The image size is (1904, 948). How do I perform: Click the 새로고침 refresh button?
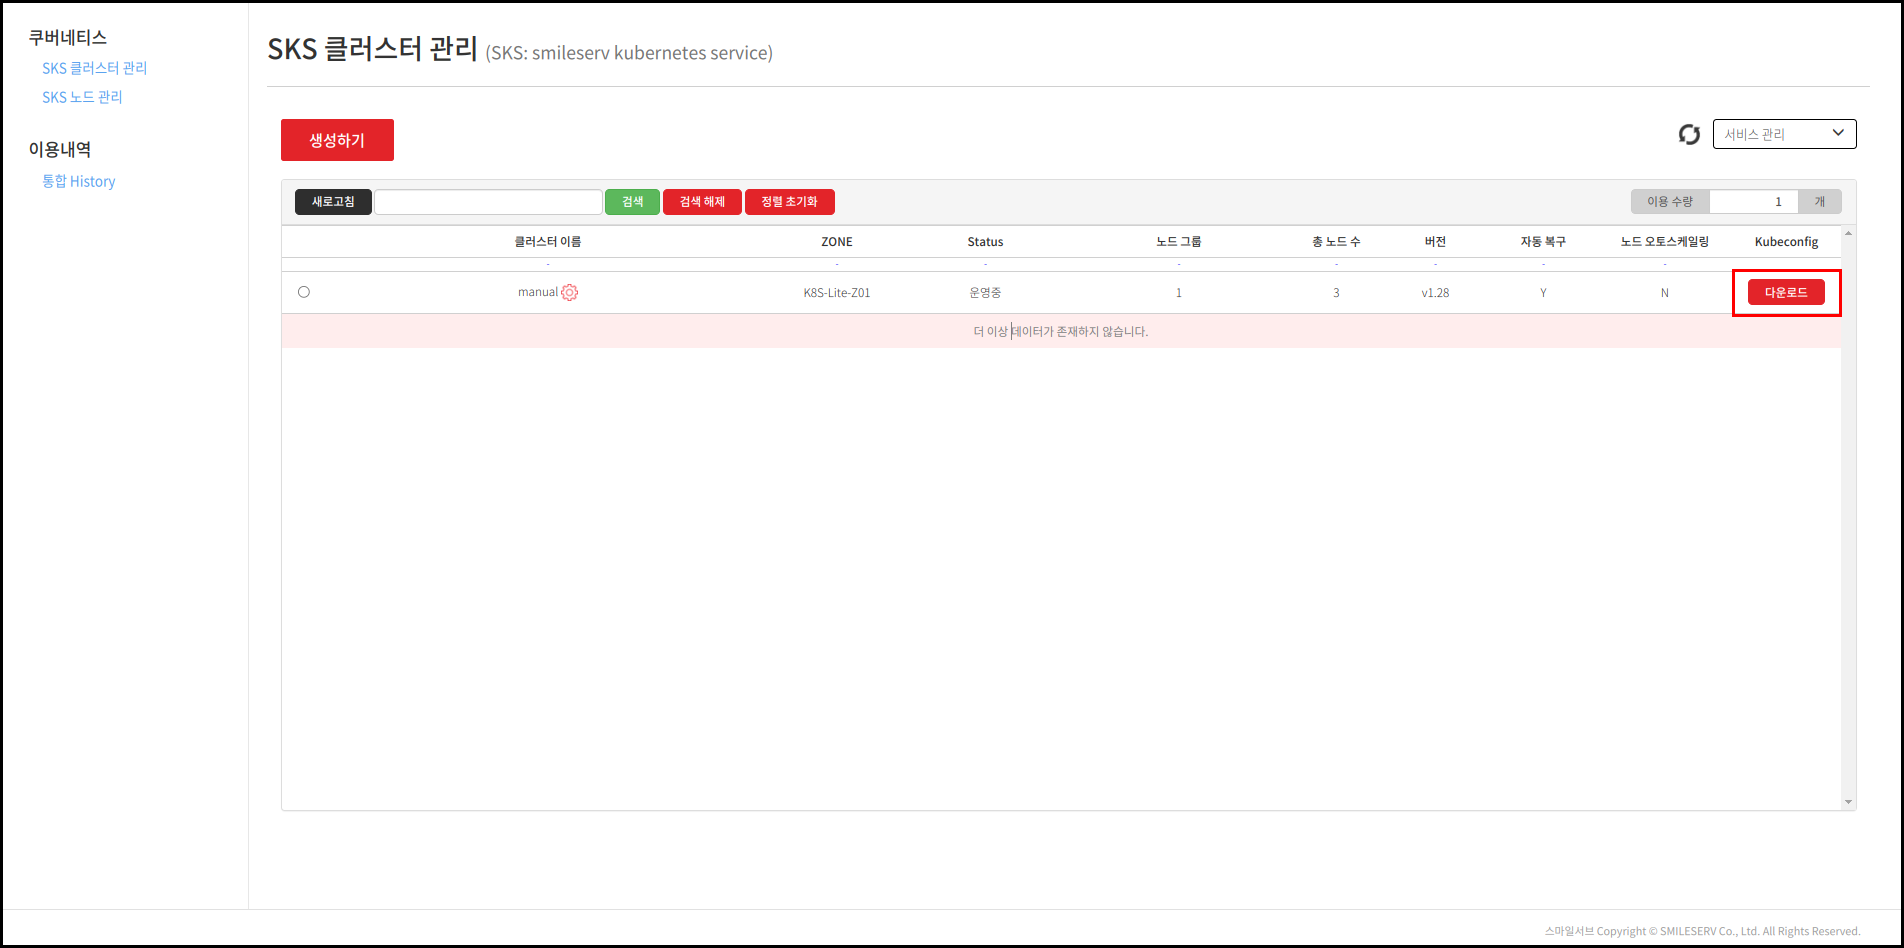tap(333, 202)
